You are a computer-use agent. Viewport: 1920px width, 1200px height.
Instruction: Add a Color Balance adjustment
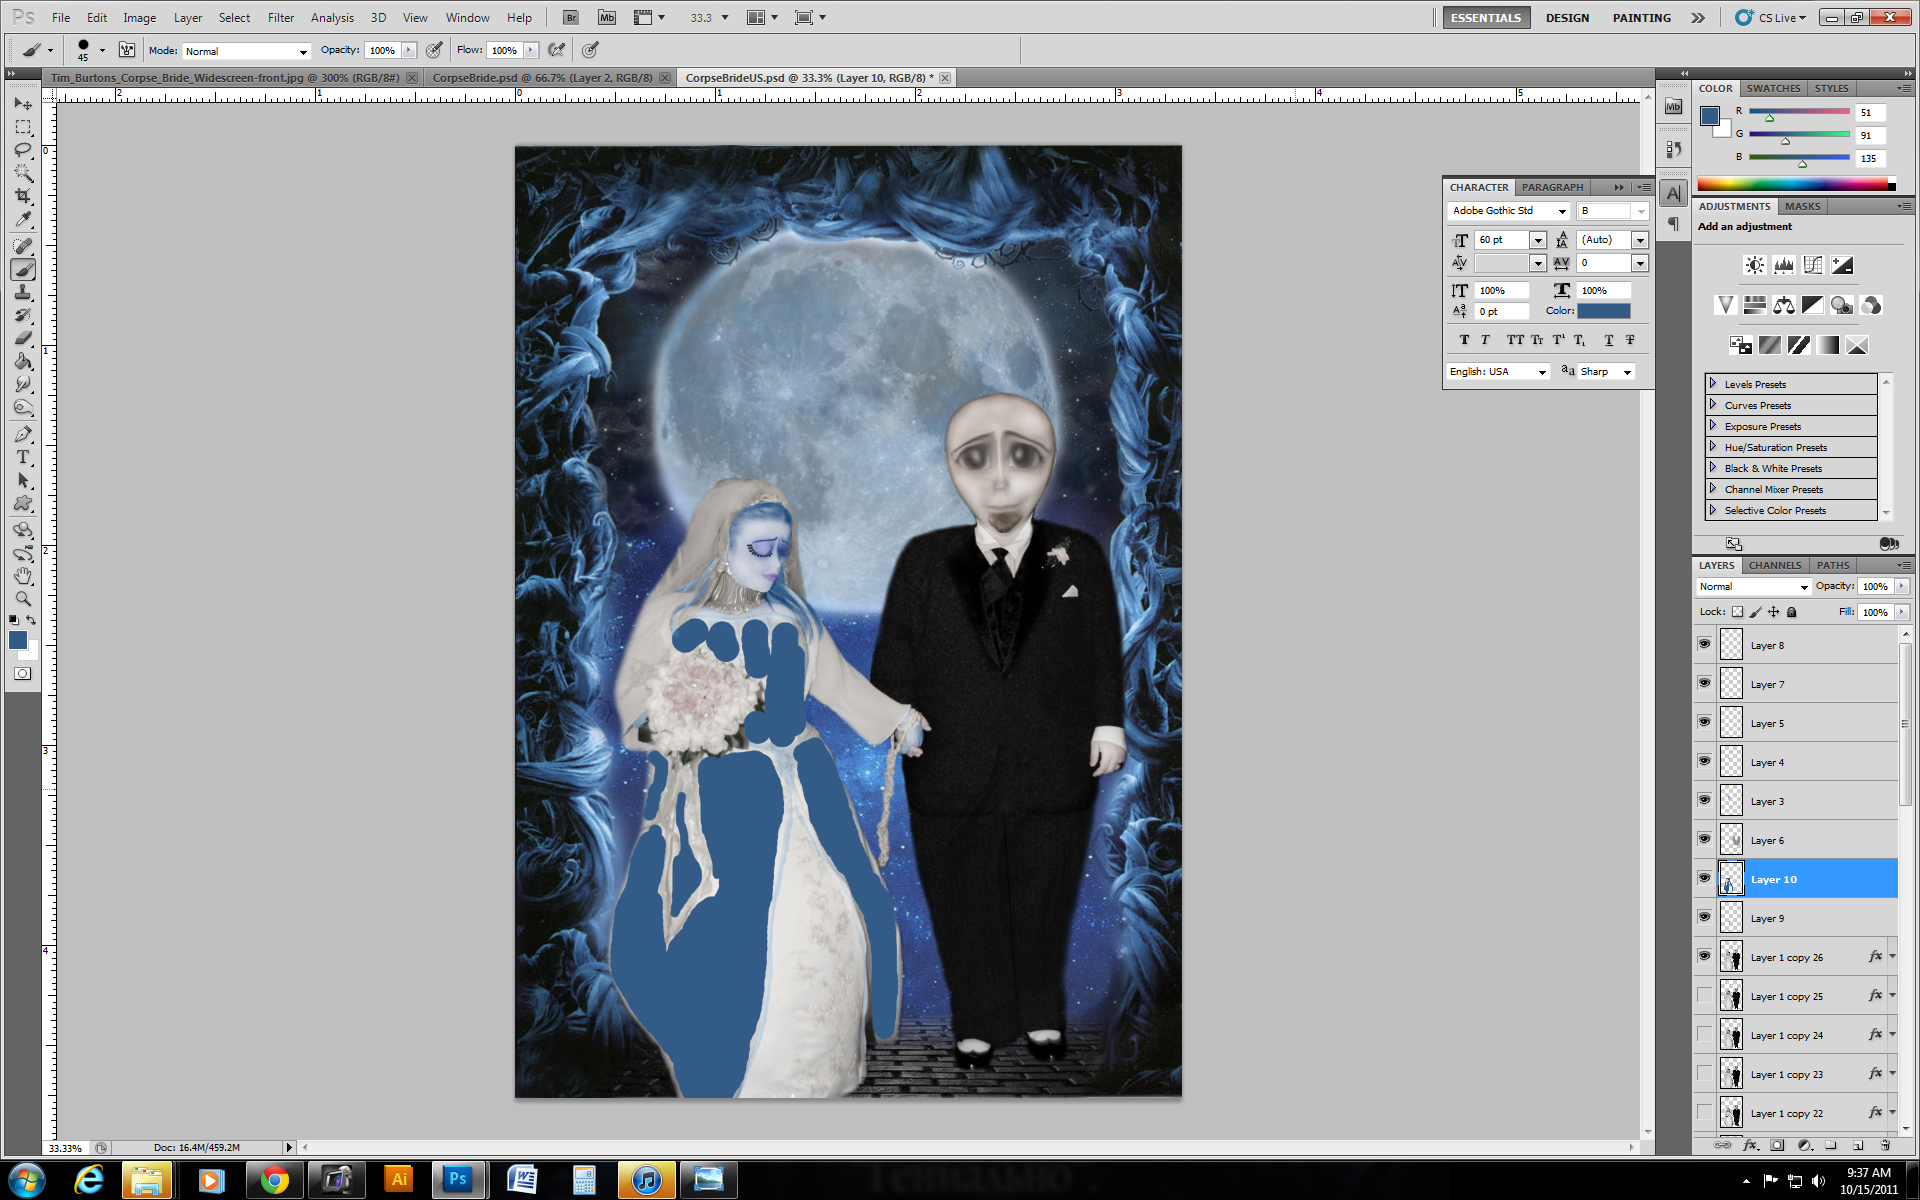[1783, 305]
